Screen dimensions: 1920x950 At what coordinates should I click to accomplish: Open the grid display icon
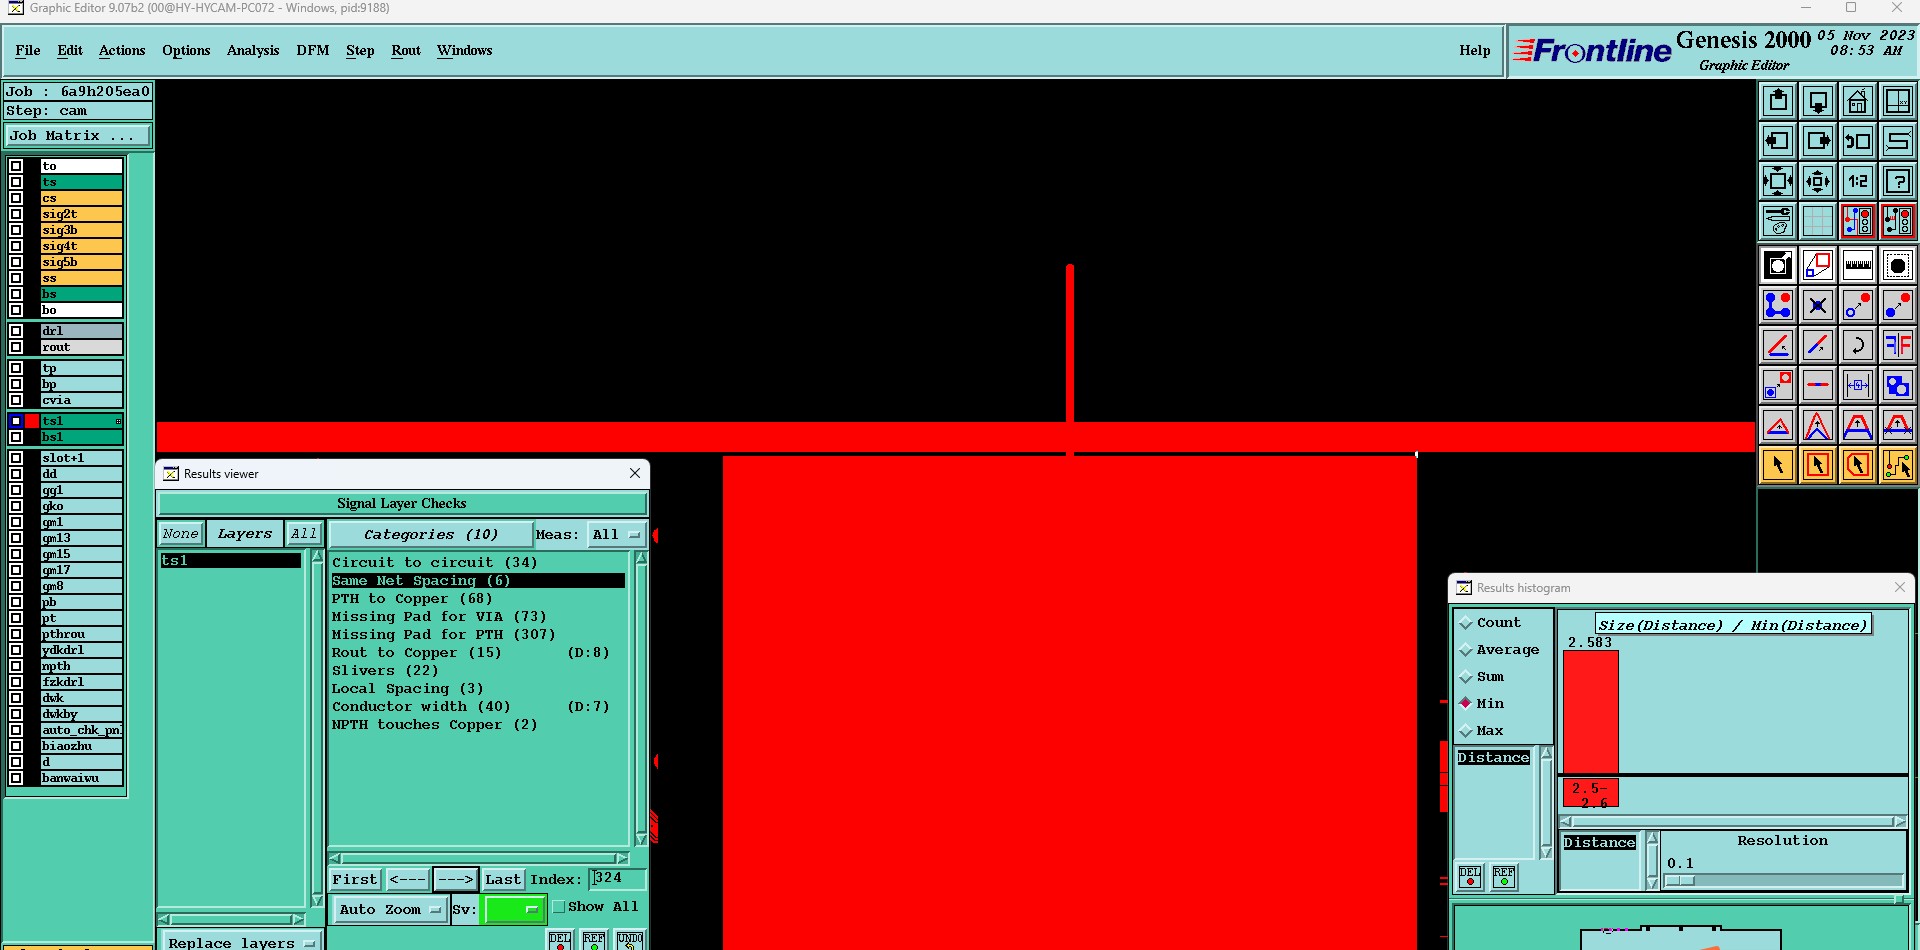(1818, 221)
